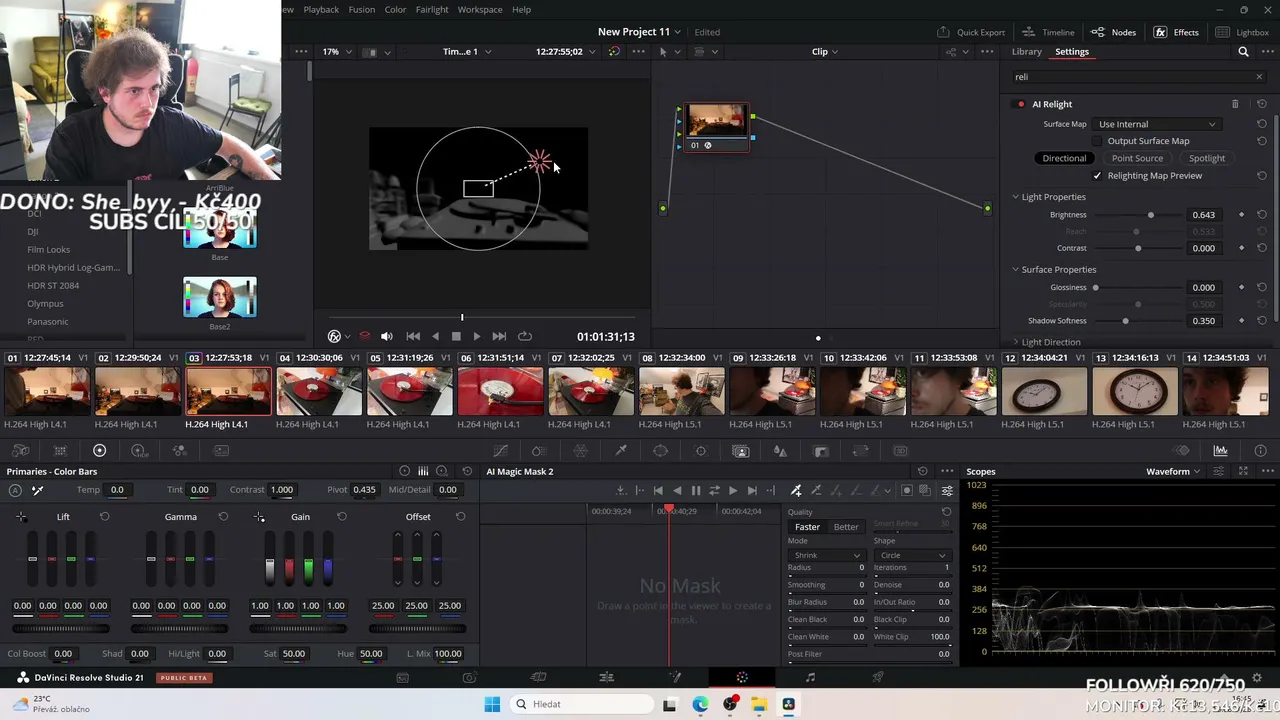Reset the Offset color bars

[460, 517]
